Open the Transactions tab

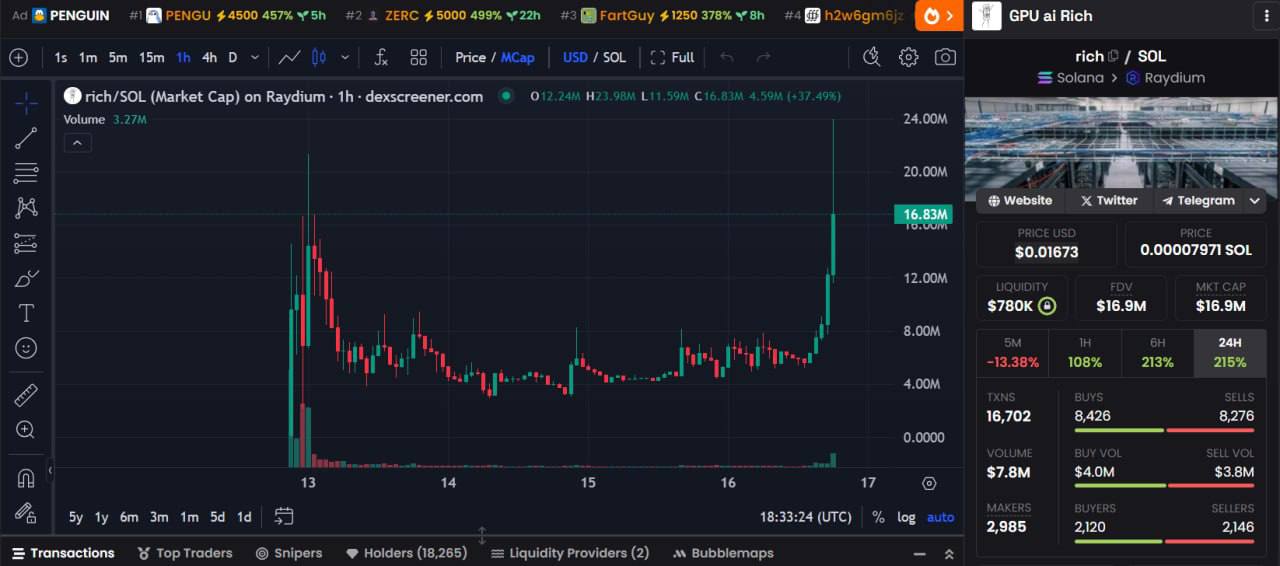63,553
